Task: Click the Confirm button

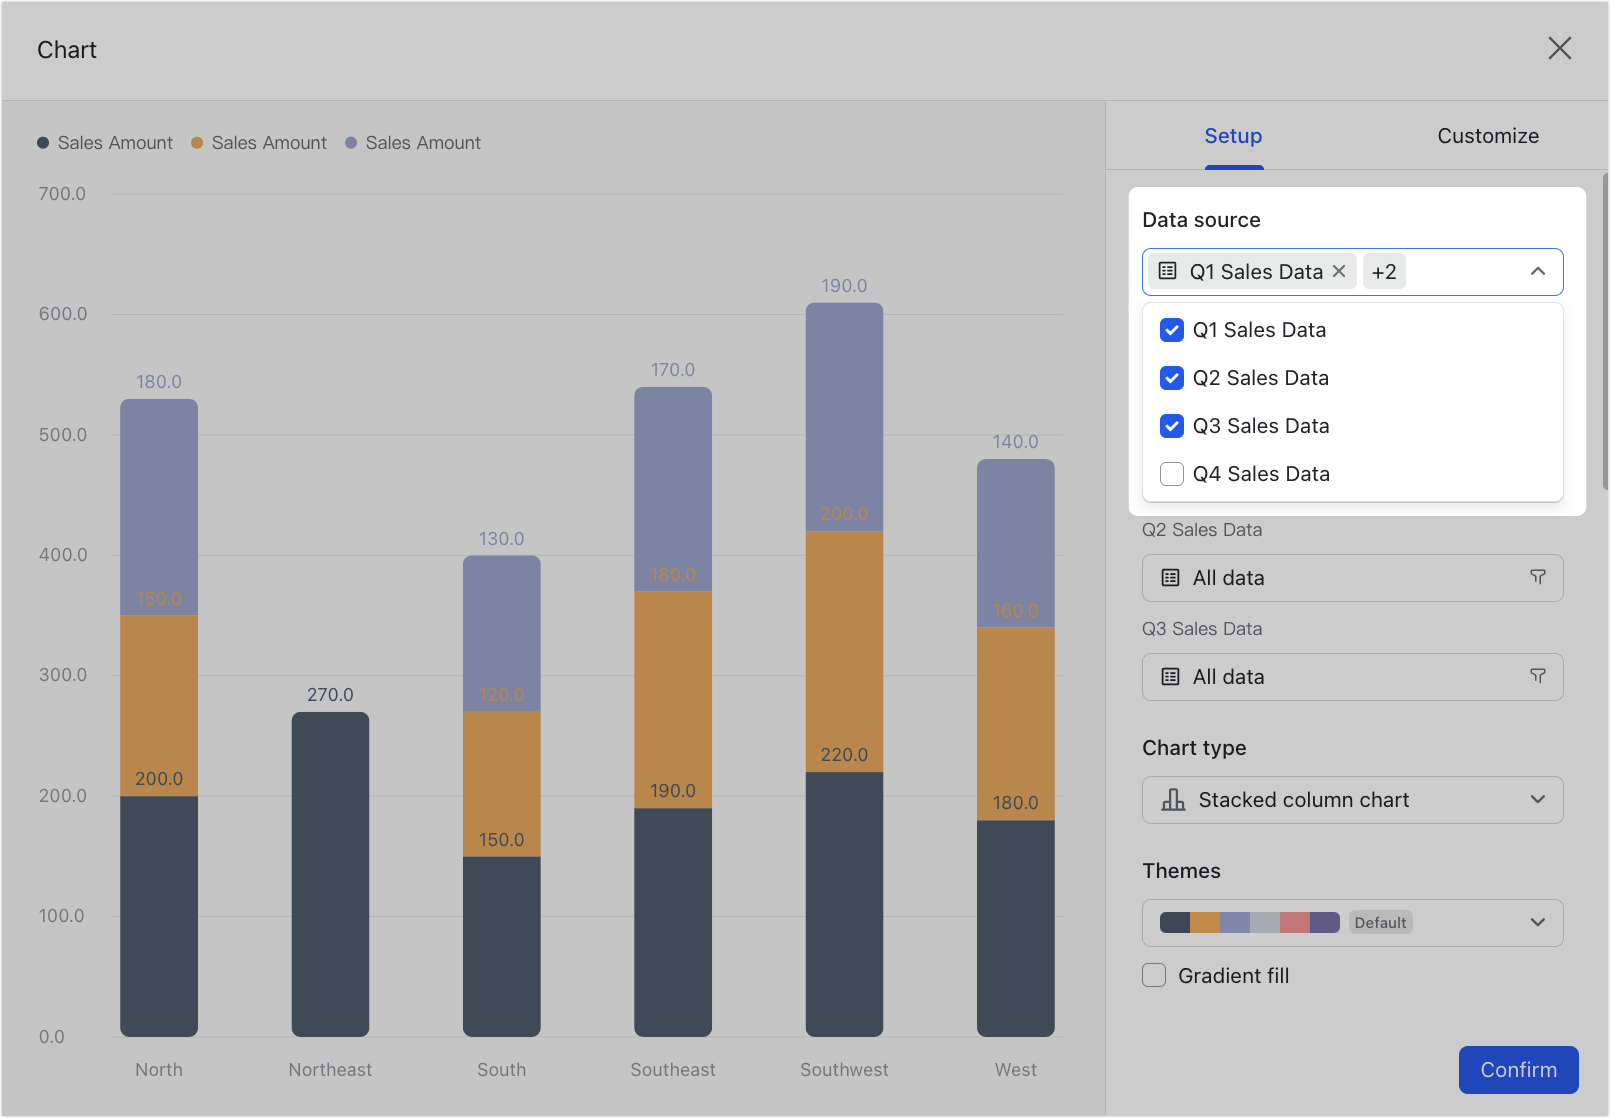Action: click(1518, 1069)
